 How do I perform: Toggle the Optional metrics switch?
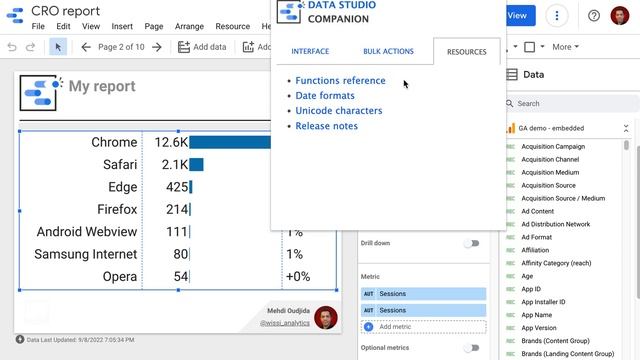(471, 348)
